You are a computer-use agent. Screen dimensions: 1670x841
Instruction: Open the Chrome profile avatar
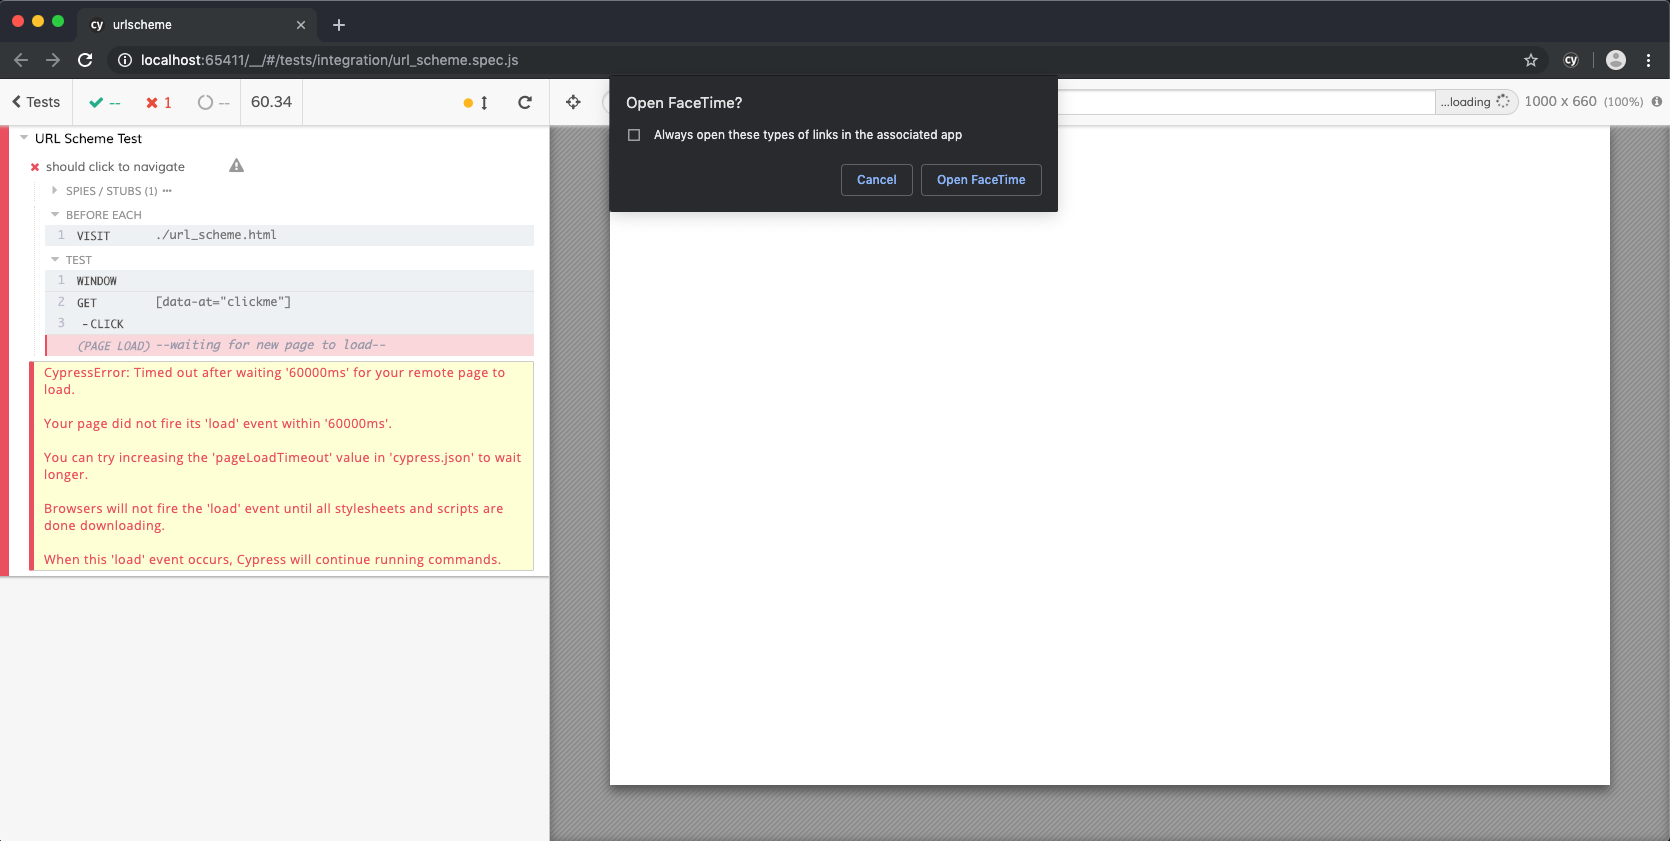1615,60
